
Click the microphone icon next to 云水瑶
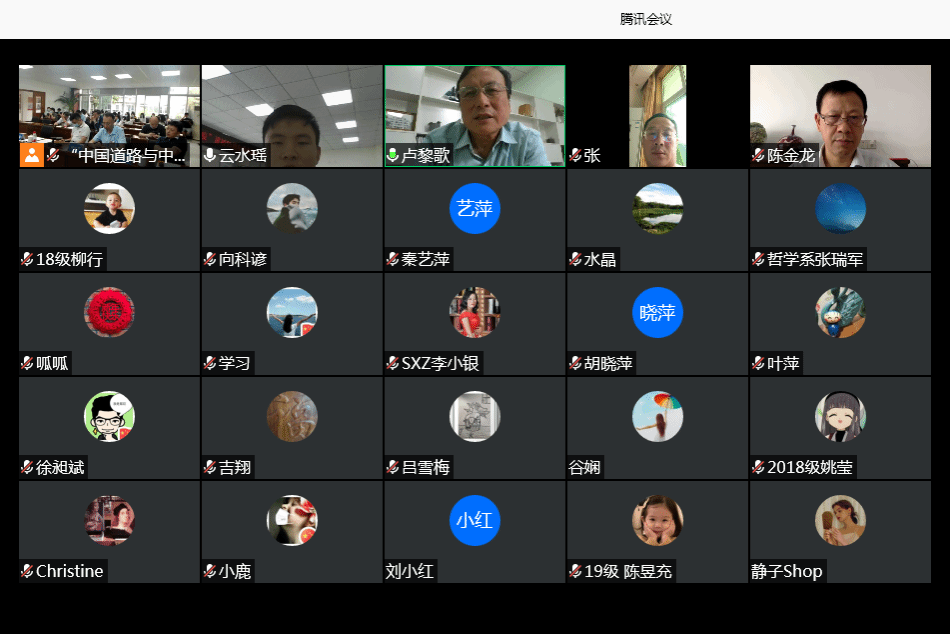point(210,156)
